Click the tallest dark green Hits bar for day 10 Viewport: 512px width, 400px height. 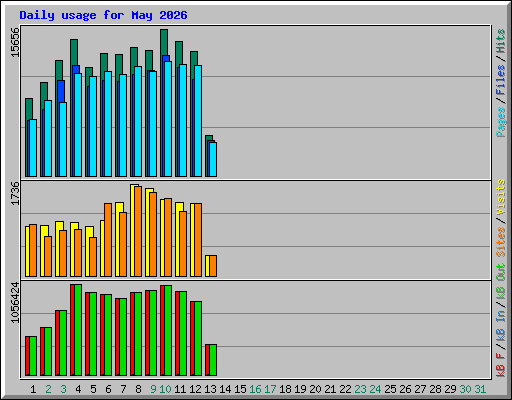point(164,42)
